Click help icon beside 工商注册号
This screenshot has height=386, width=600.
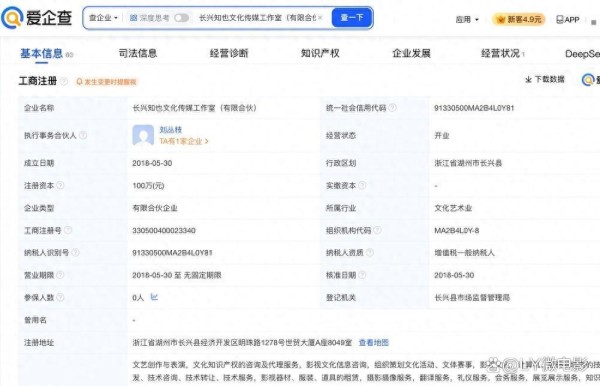click(68, 230)
